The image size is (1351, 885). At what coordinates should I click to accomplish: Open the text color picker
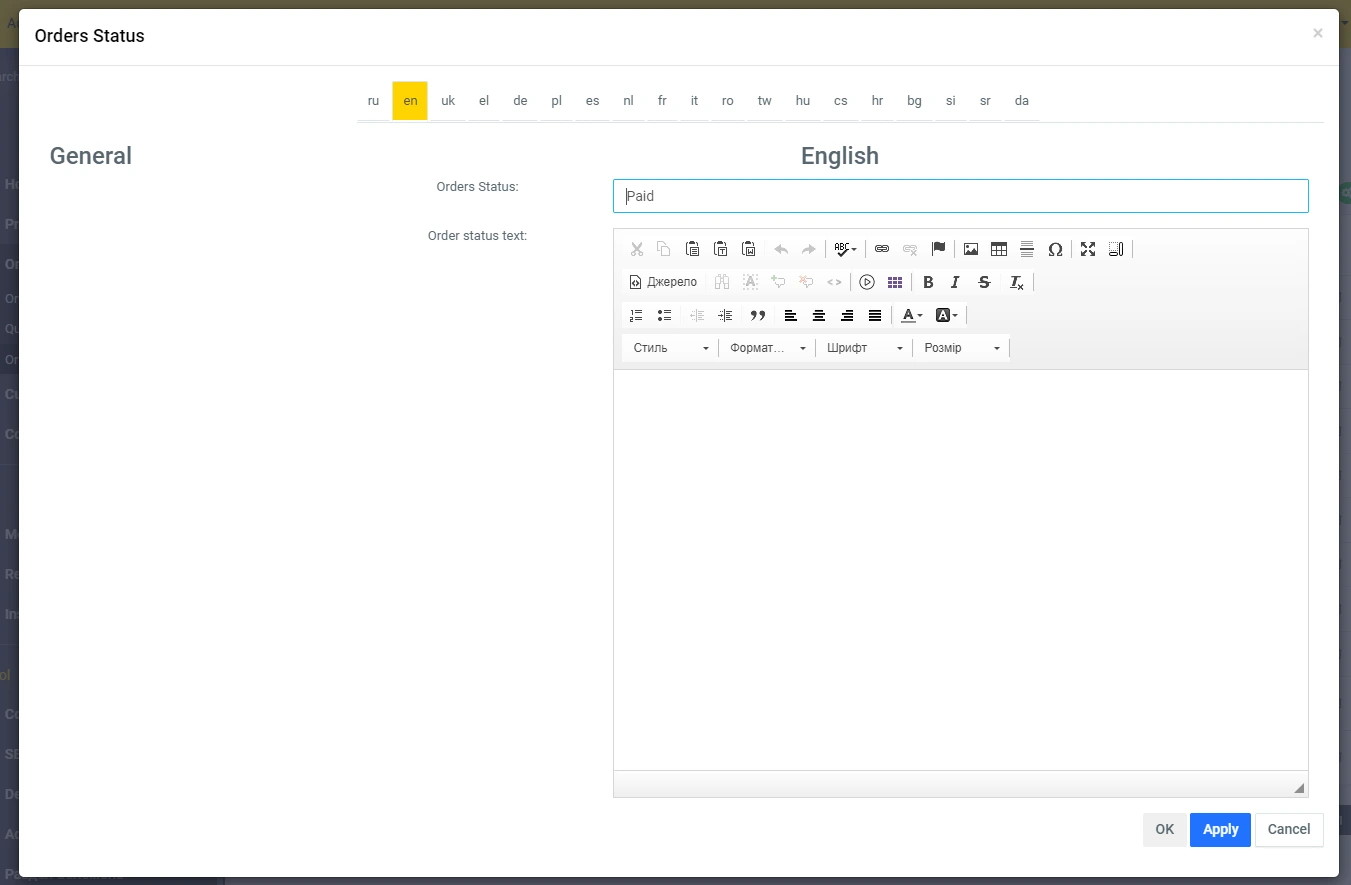[911, 315]
